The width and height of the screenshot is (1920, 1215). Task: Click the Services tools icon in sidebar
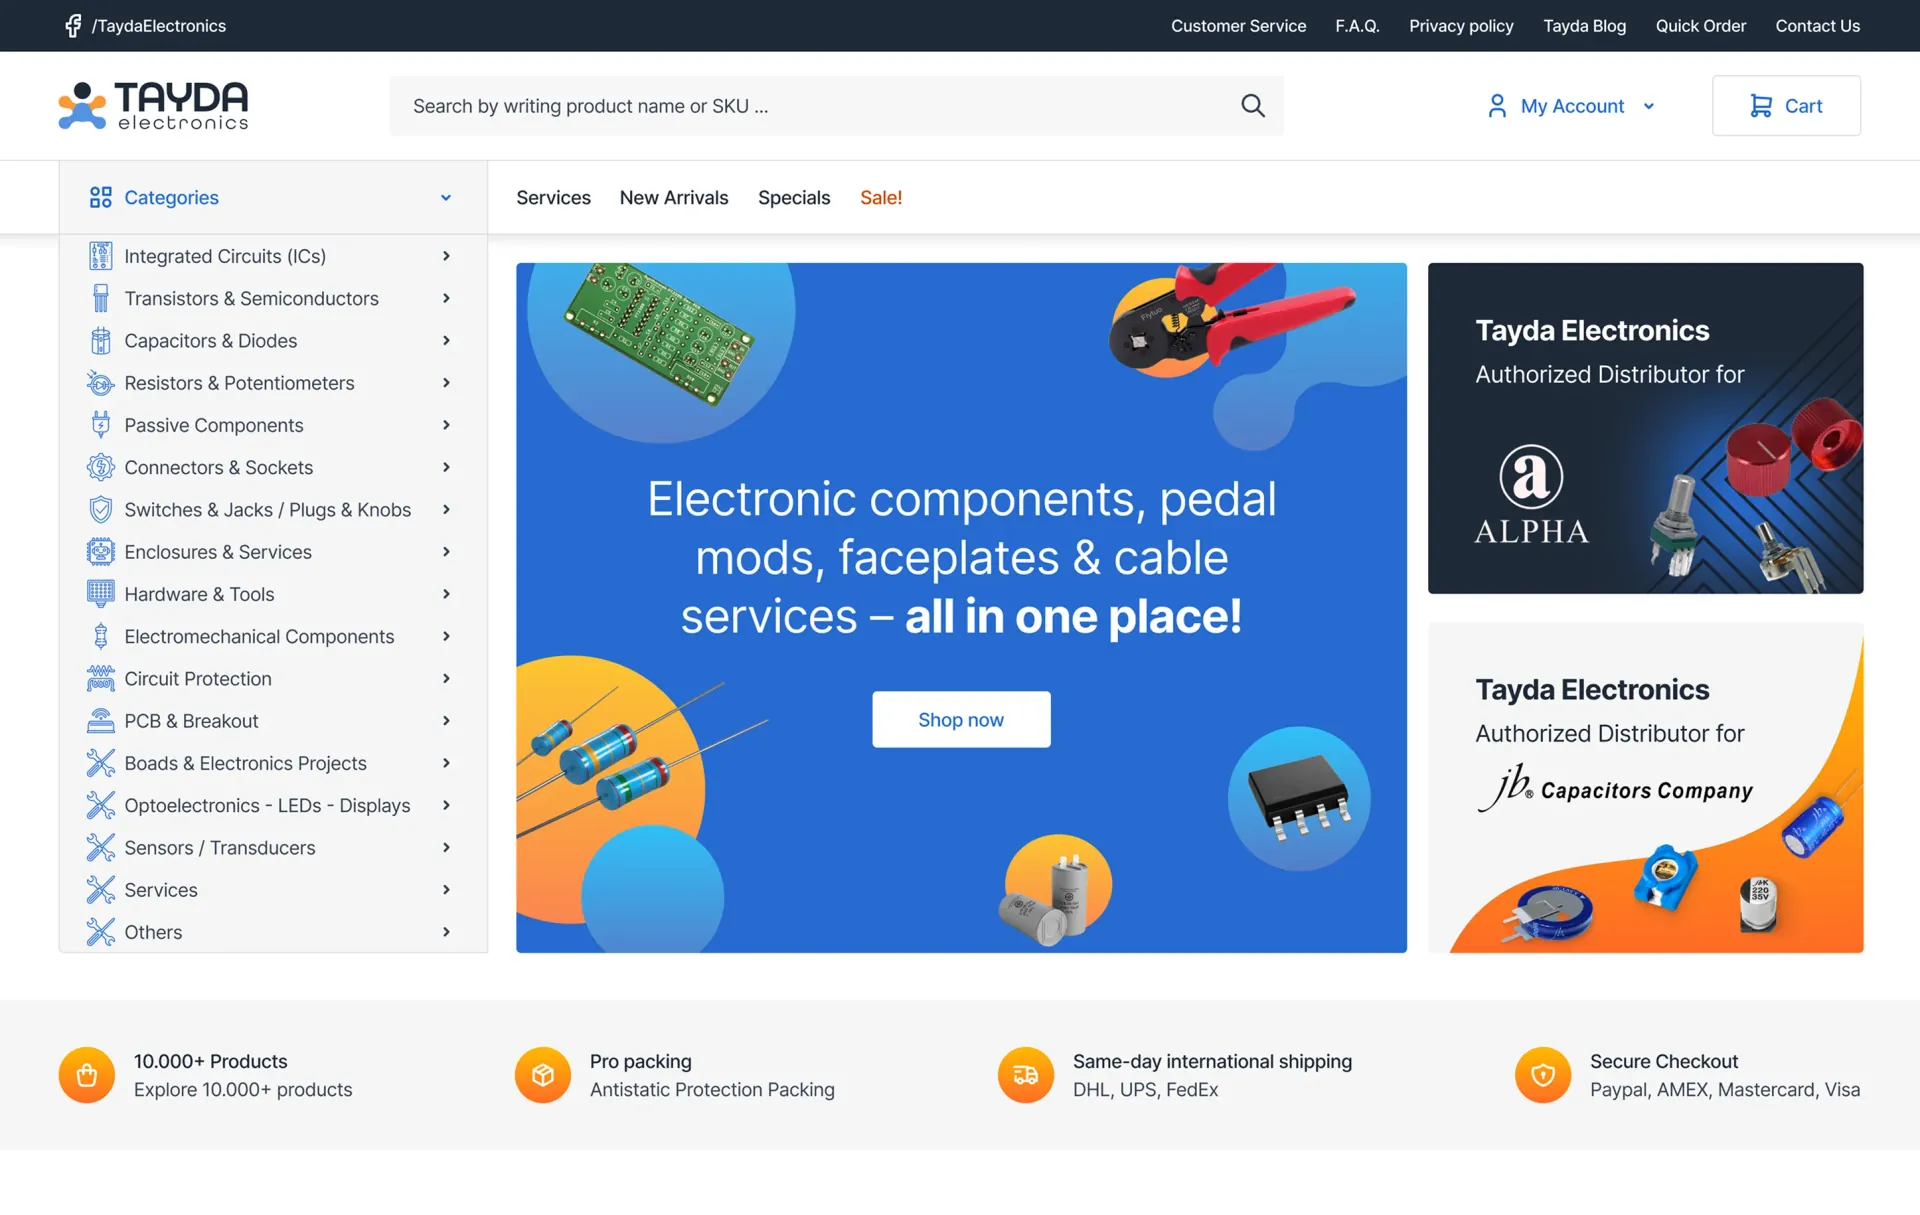(101, 890)
